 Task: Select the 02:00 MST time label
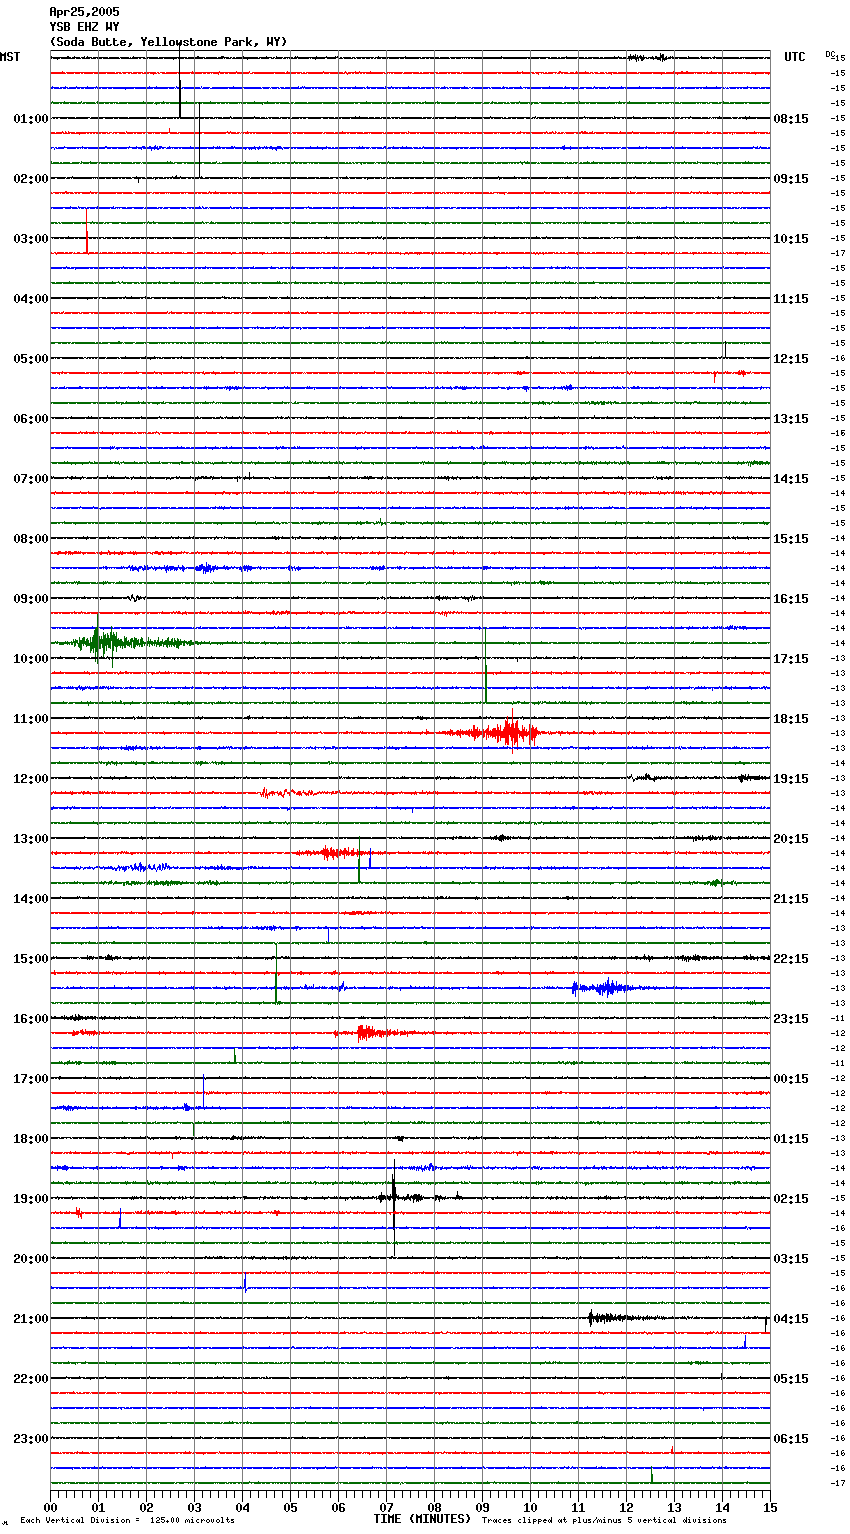click(31, 178)
